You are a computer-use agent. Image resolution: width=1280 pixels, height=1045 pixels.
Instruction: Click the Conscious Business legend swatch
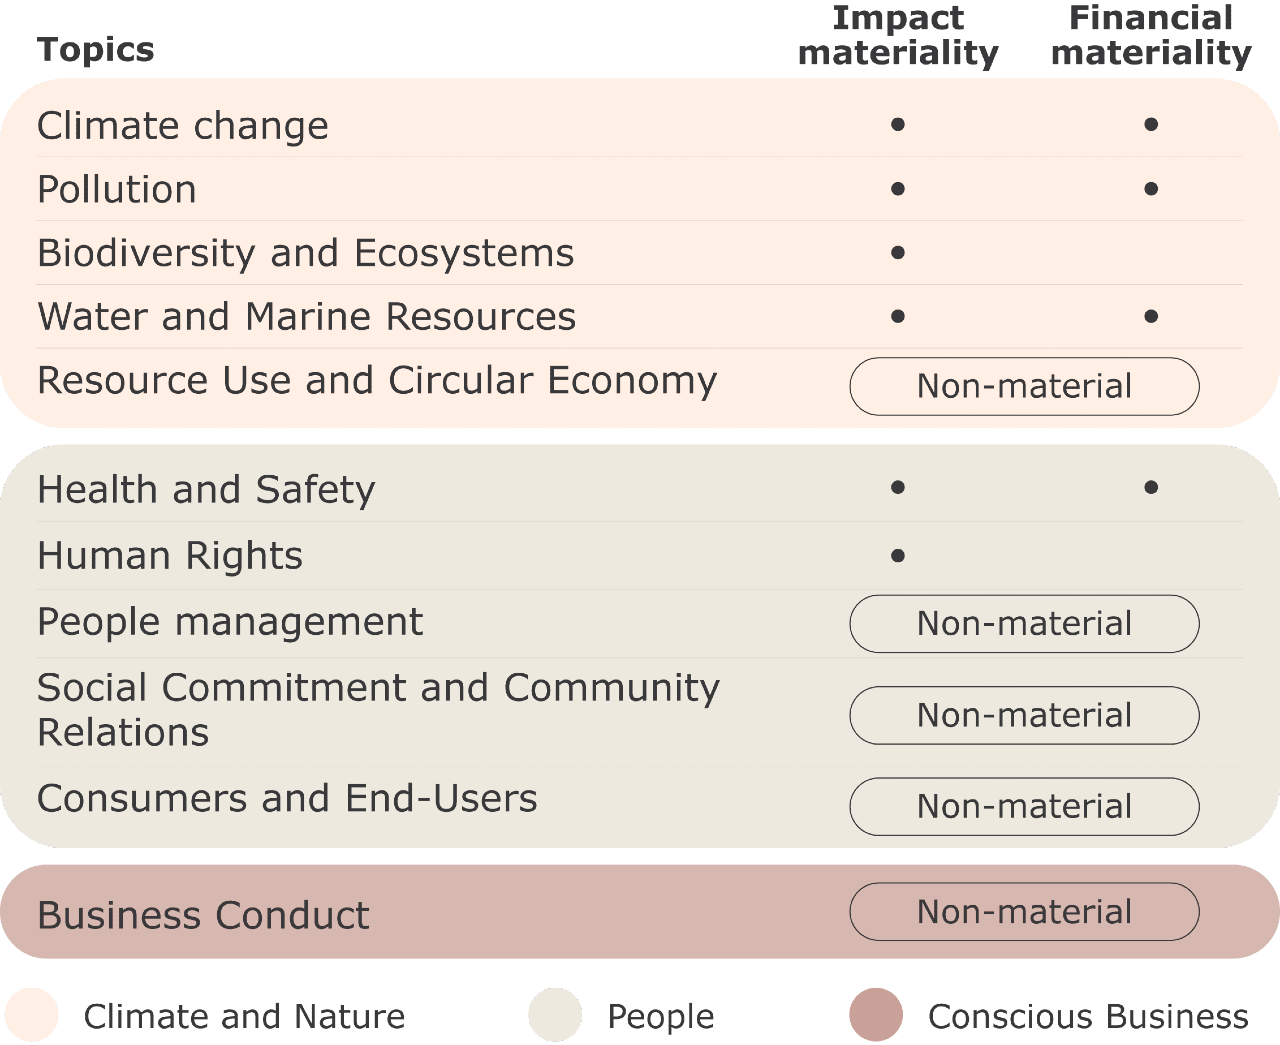(x=876, y=1015)
